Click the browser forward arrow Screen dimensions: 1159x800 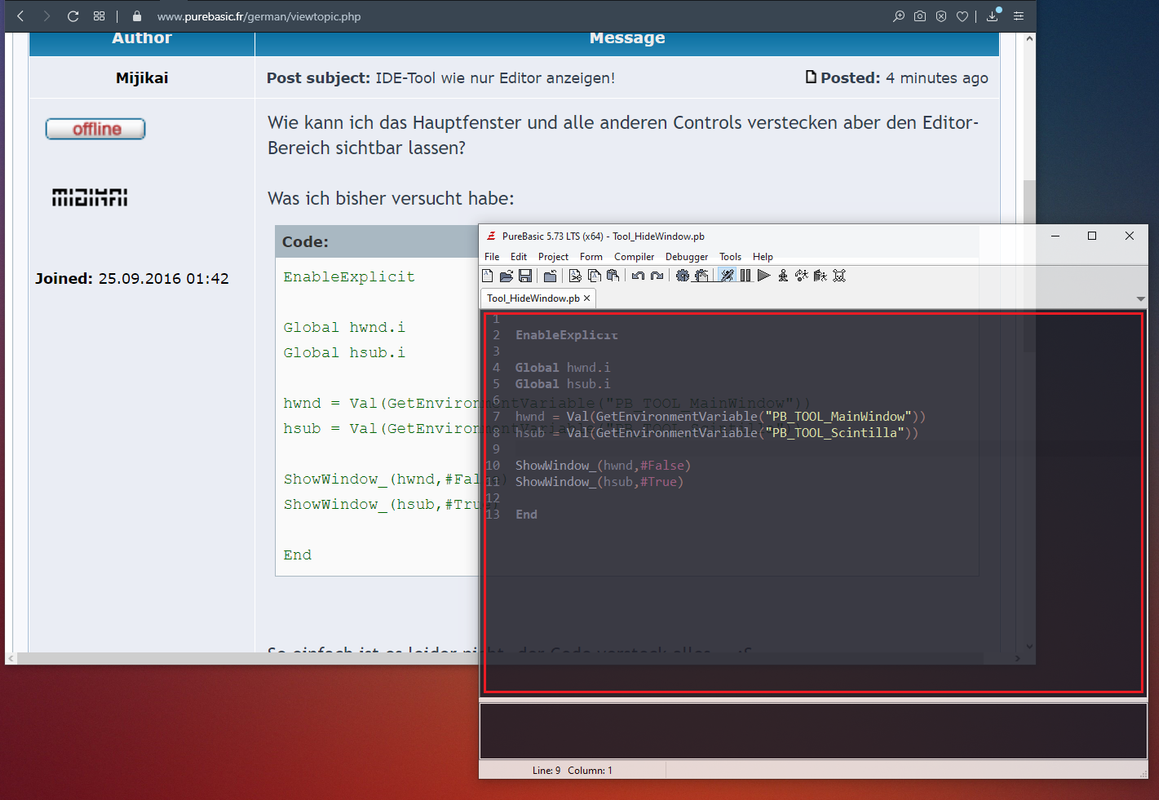tap(47, 16)
